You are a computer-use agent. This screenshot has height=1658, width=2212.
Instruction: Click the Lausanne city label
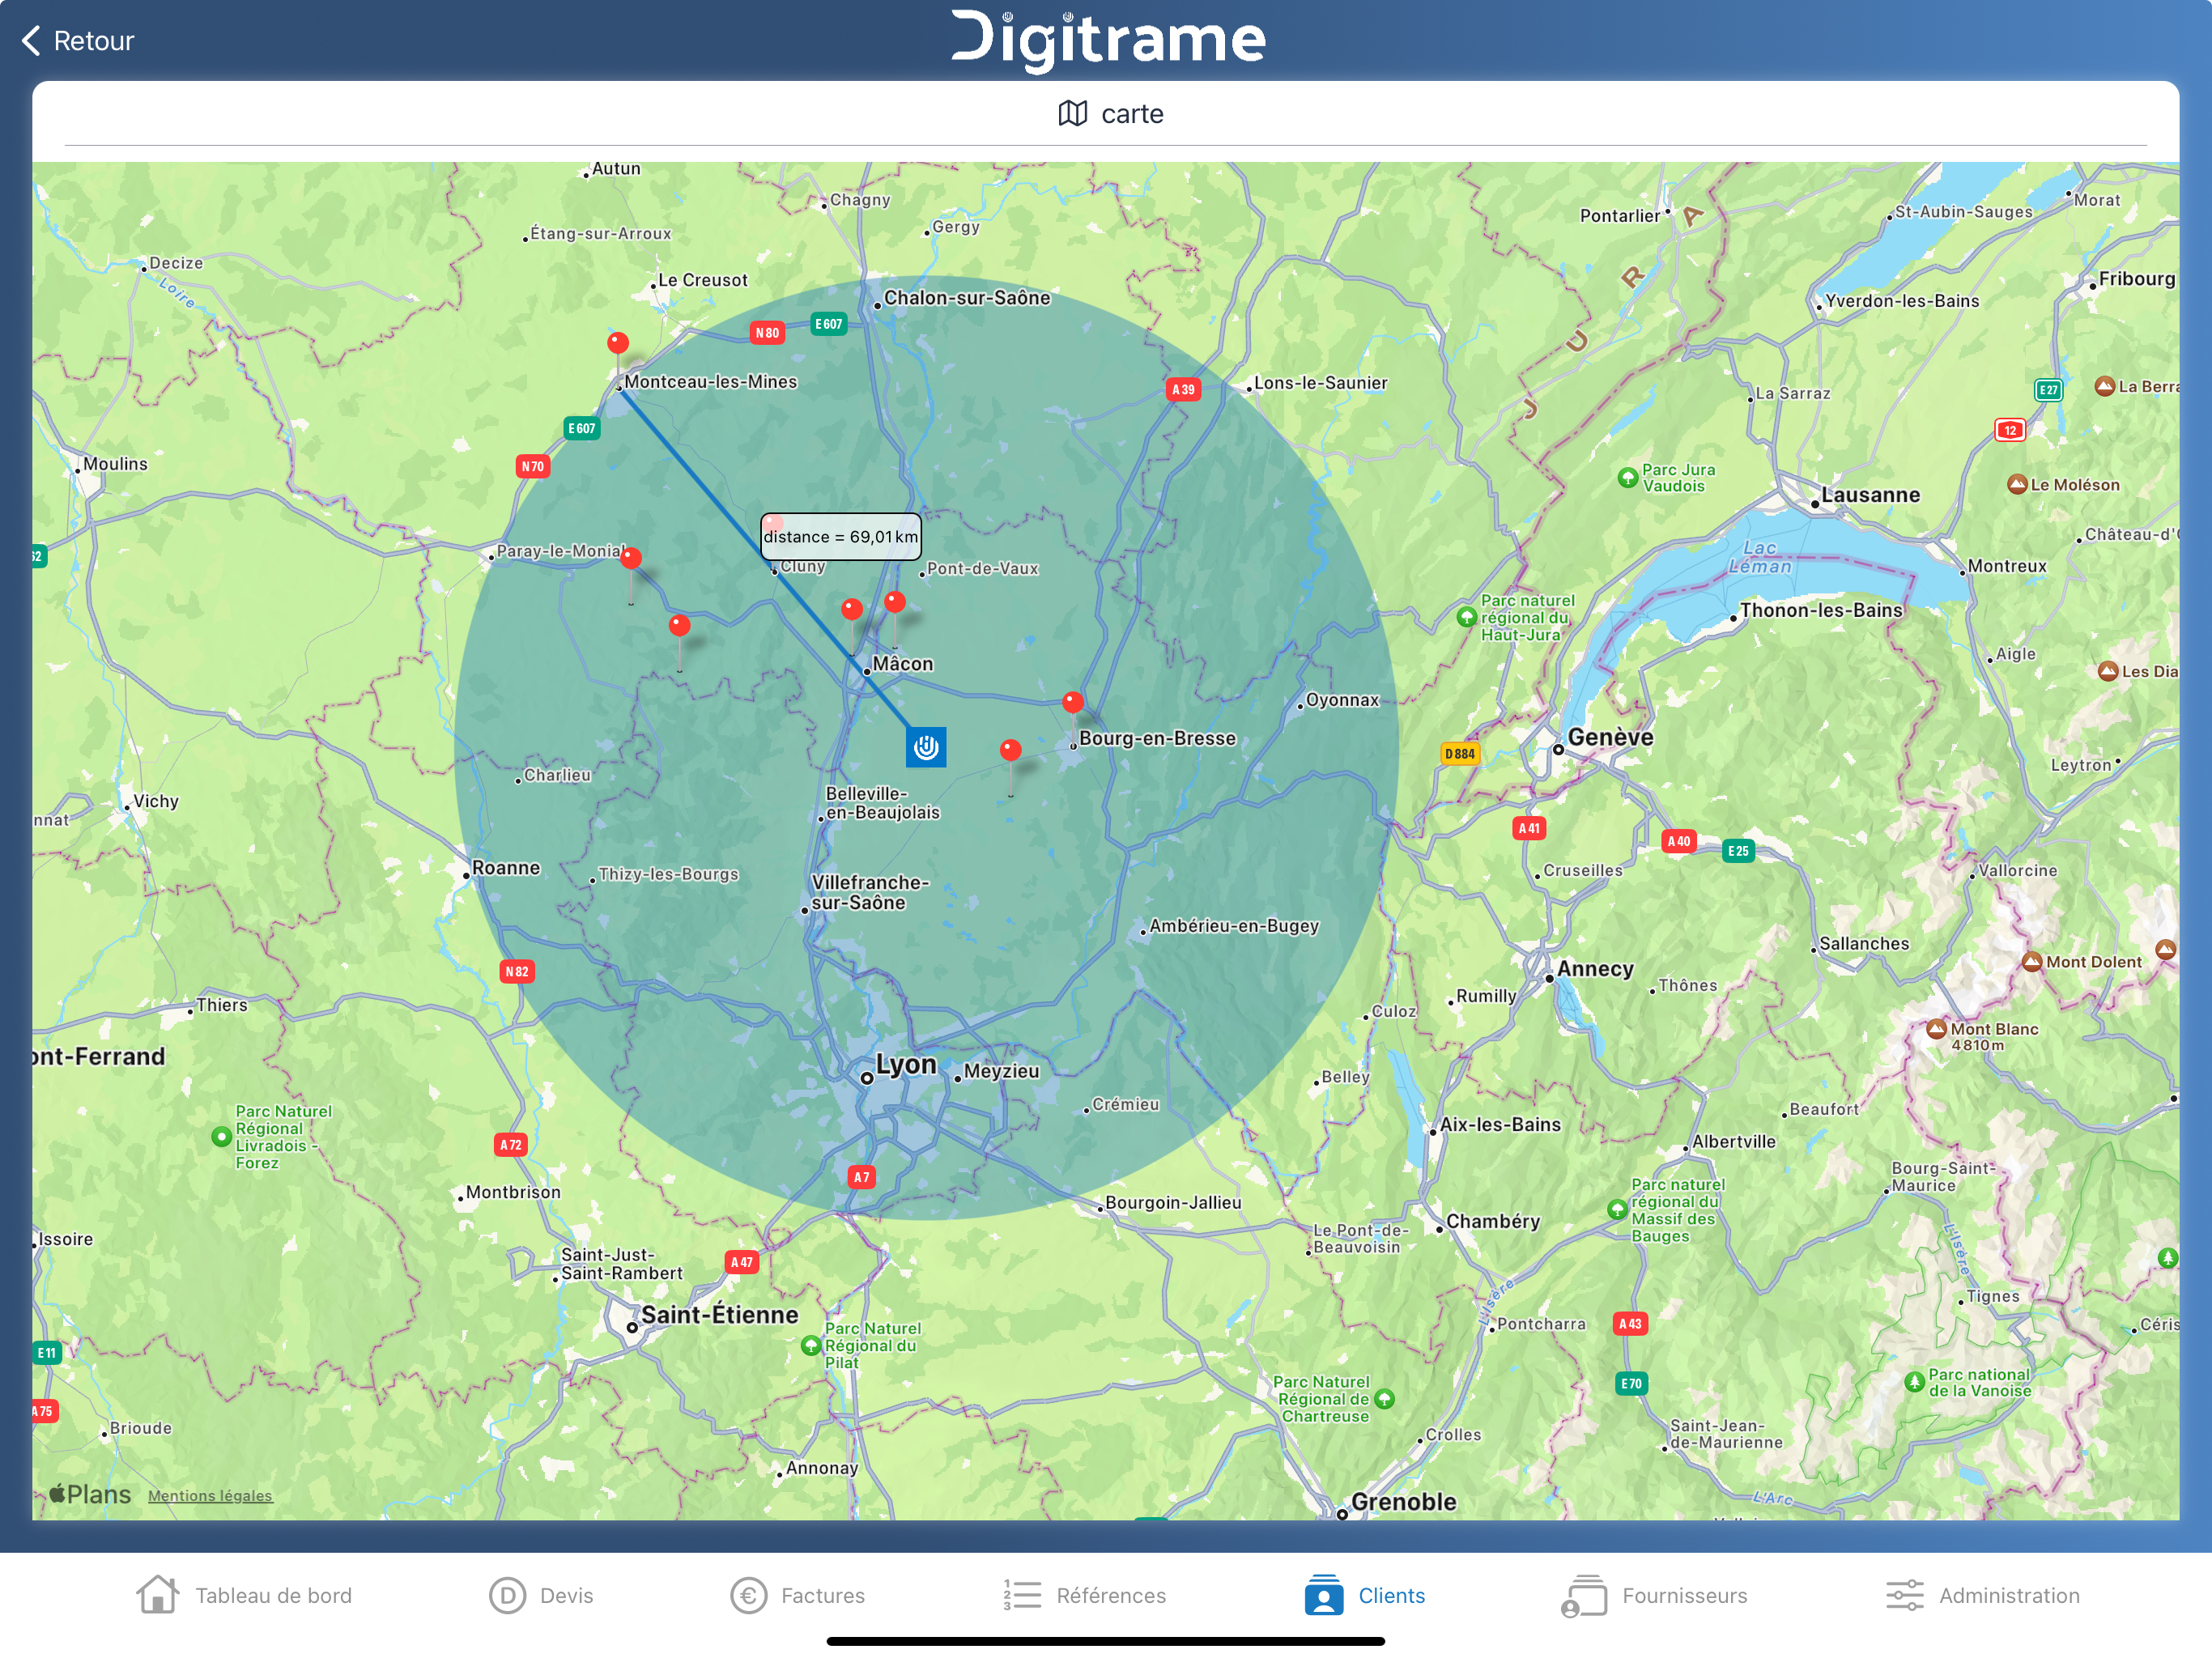tap(1871, 495)
